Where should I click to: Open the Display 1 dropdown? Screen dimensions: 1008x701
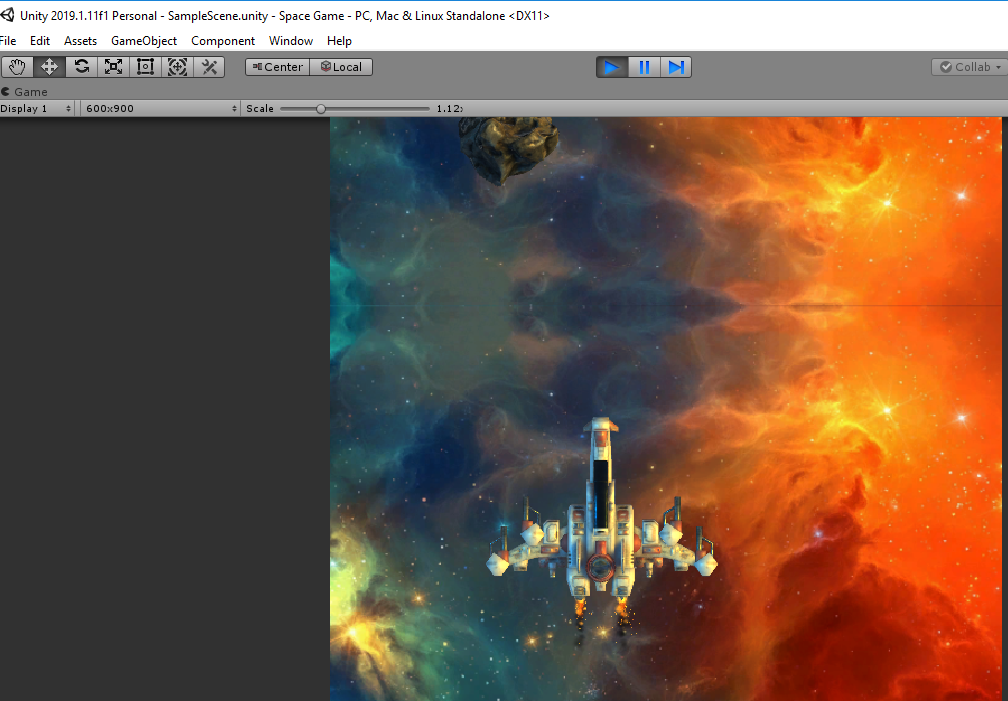[x=37, y=109]
